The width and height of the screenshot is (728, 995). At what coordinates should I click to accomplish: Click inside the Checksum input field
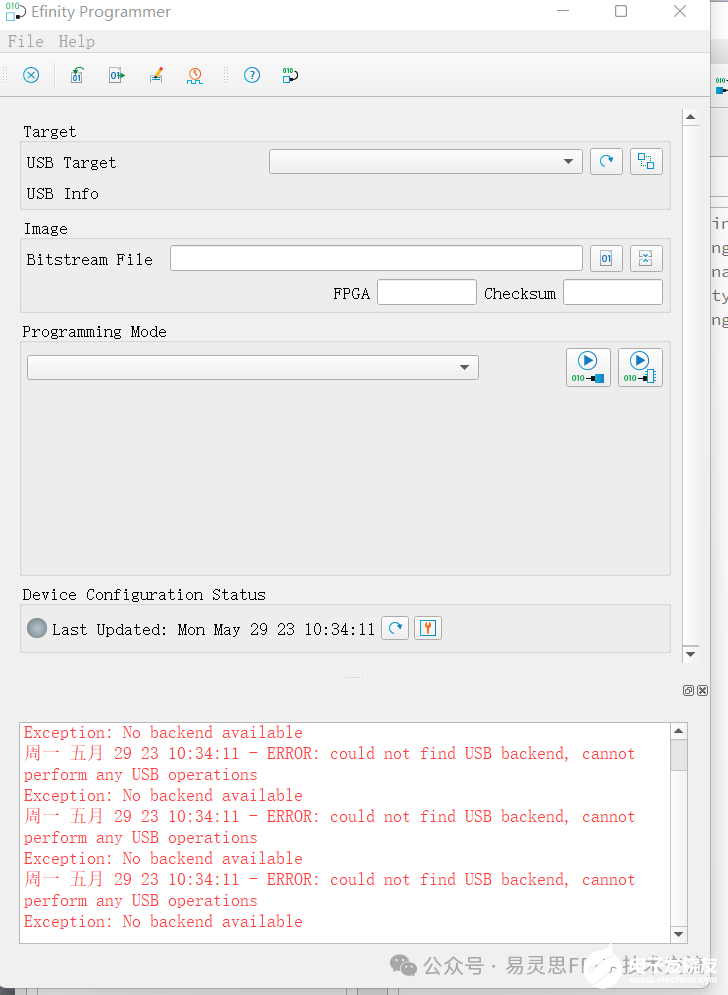(612, 292)
